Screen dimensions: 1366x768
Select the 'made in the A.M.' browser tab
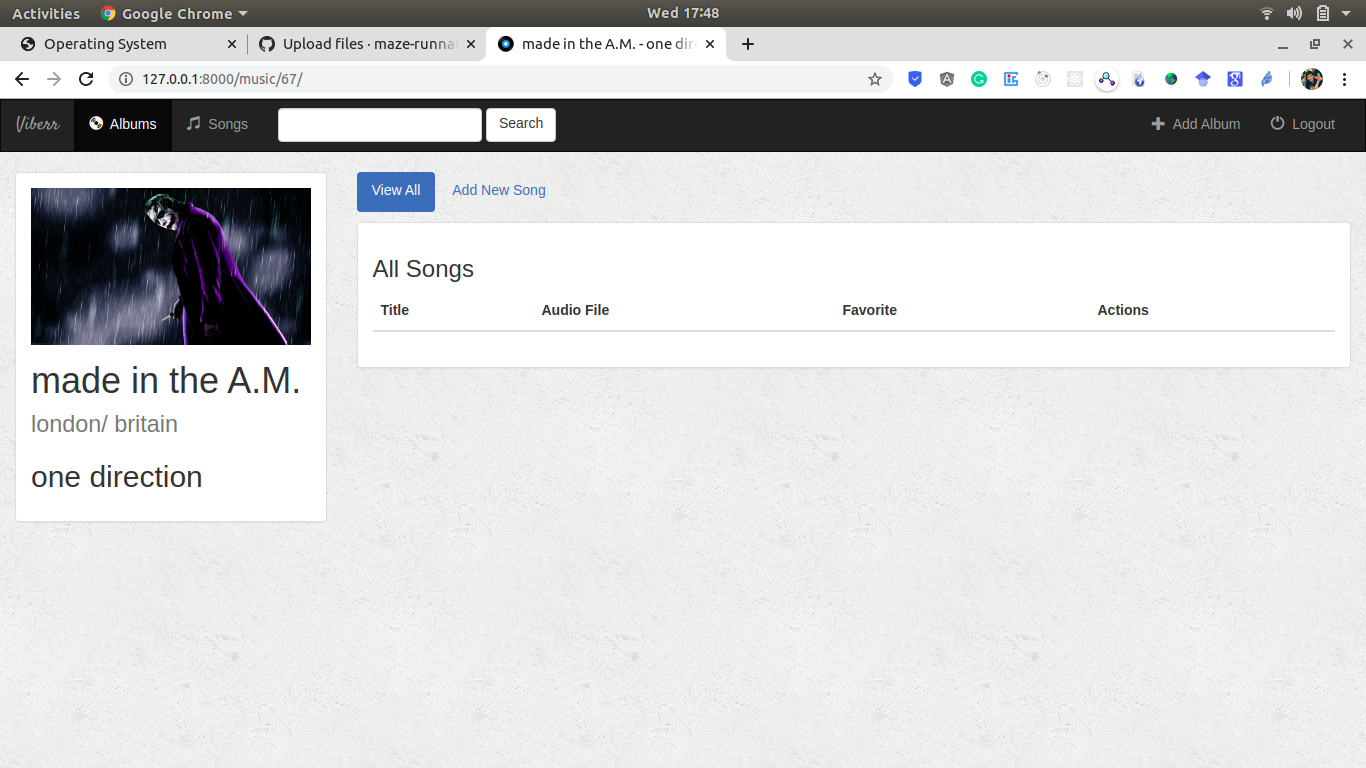[x=605, y=44]
